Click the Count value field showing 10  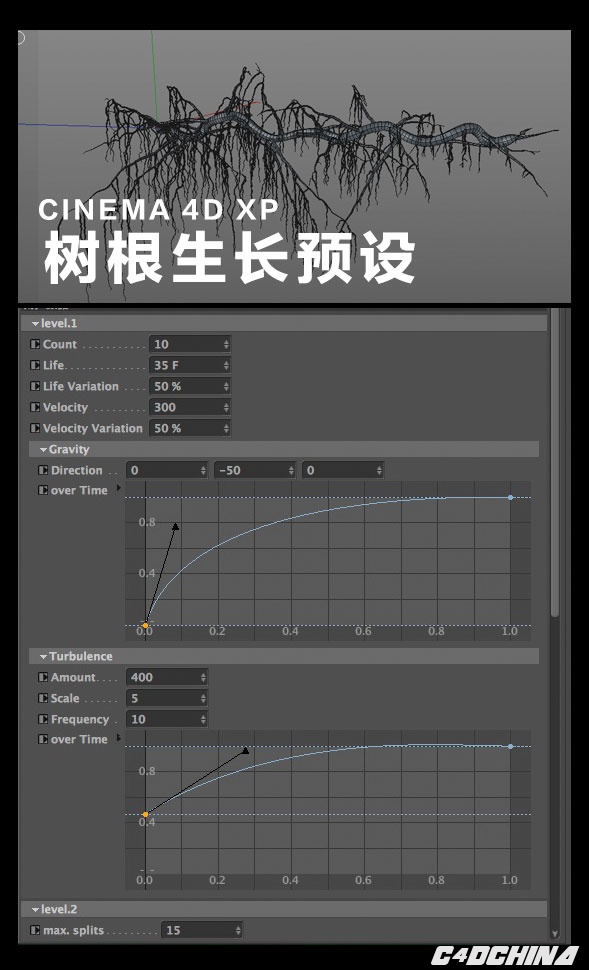click(189, 345)
